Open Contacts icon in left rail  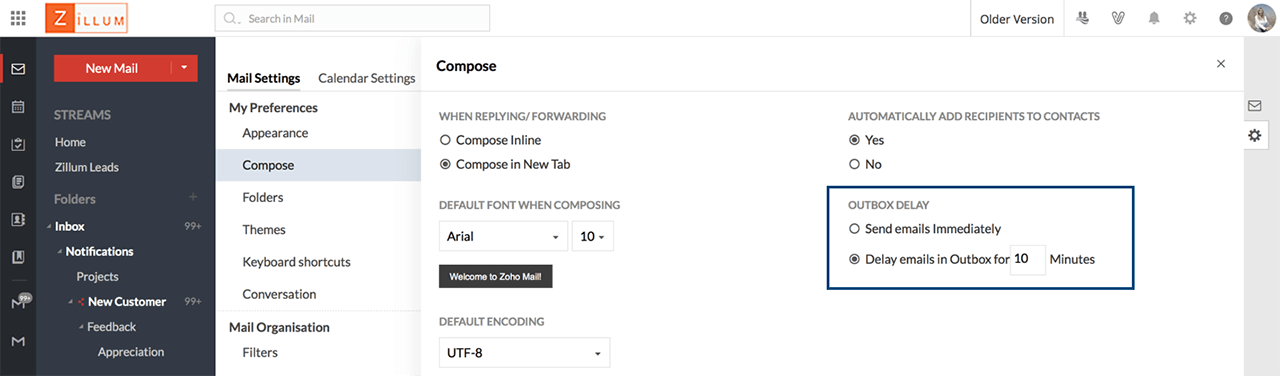point(18,219)
